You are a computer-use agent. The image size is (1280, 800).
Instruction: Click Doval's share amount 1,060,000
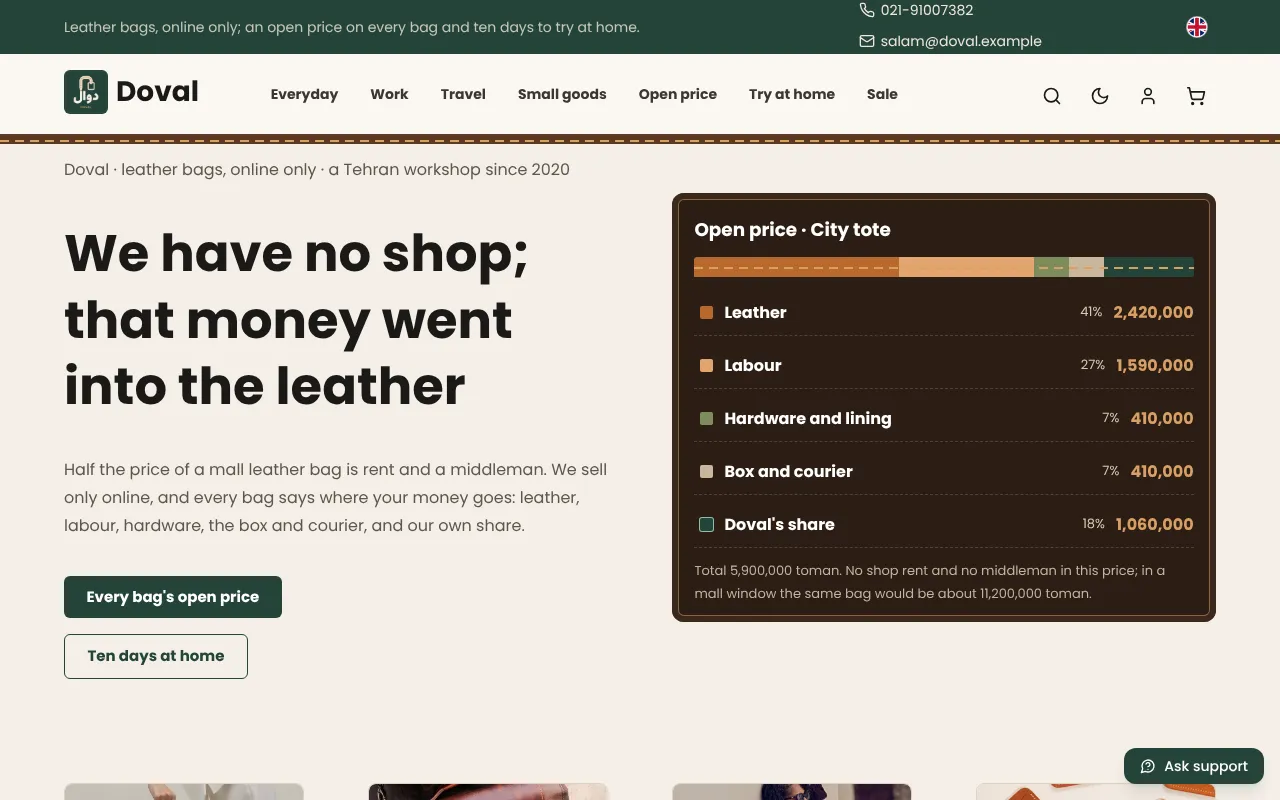(1155, 524)
